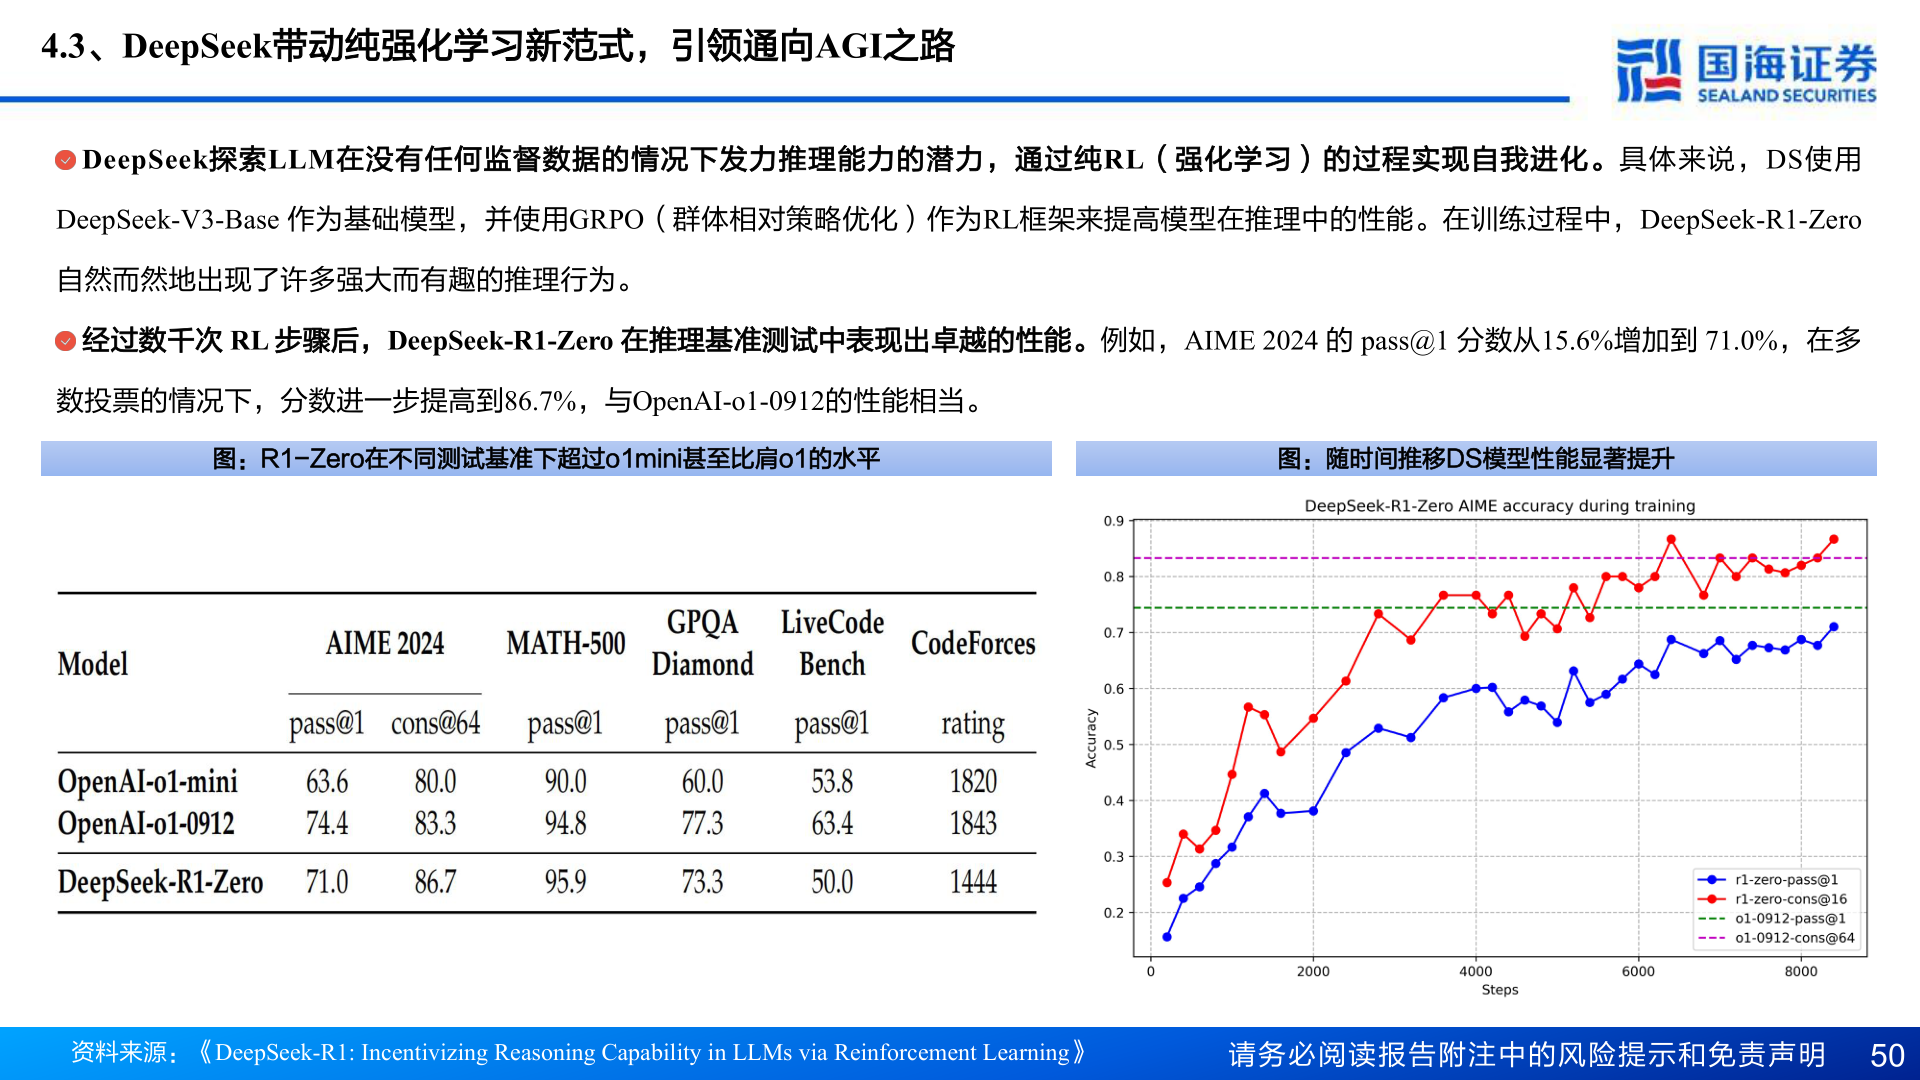Click the 83.3 cell for o1-0912

435,824
